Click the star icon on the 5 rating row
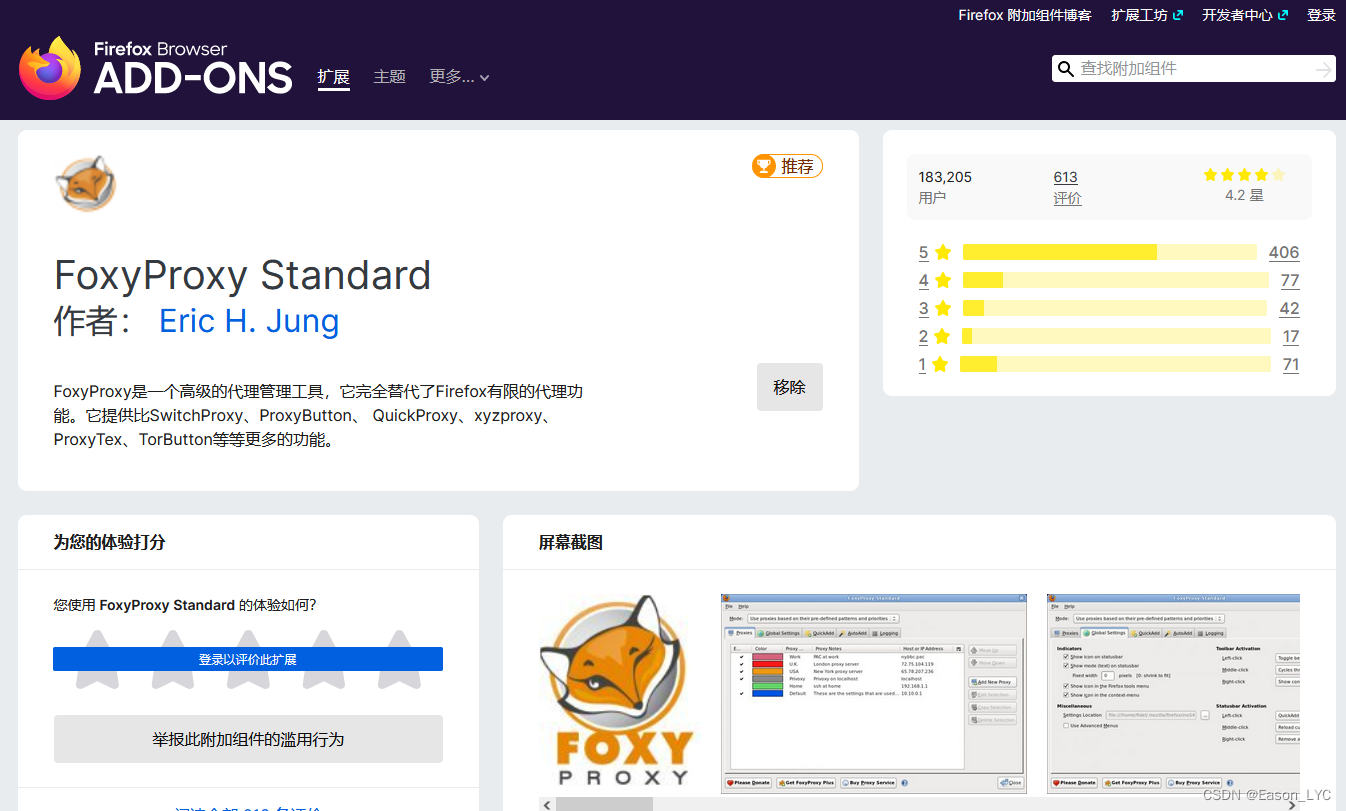The height and width of the screenshot is (811, 1346). [942, 252]
